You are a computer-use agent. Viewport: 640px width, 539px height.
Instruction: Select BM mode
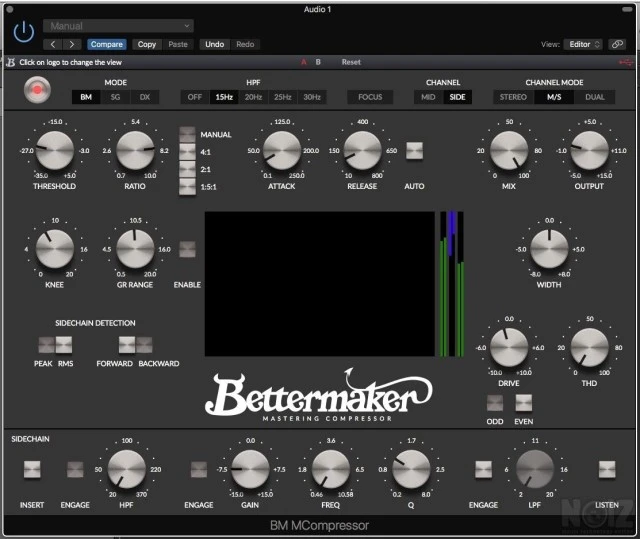[x=86, y=97]
